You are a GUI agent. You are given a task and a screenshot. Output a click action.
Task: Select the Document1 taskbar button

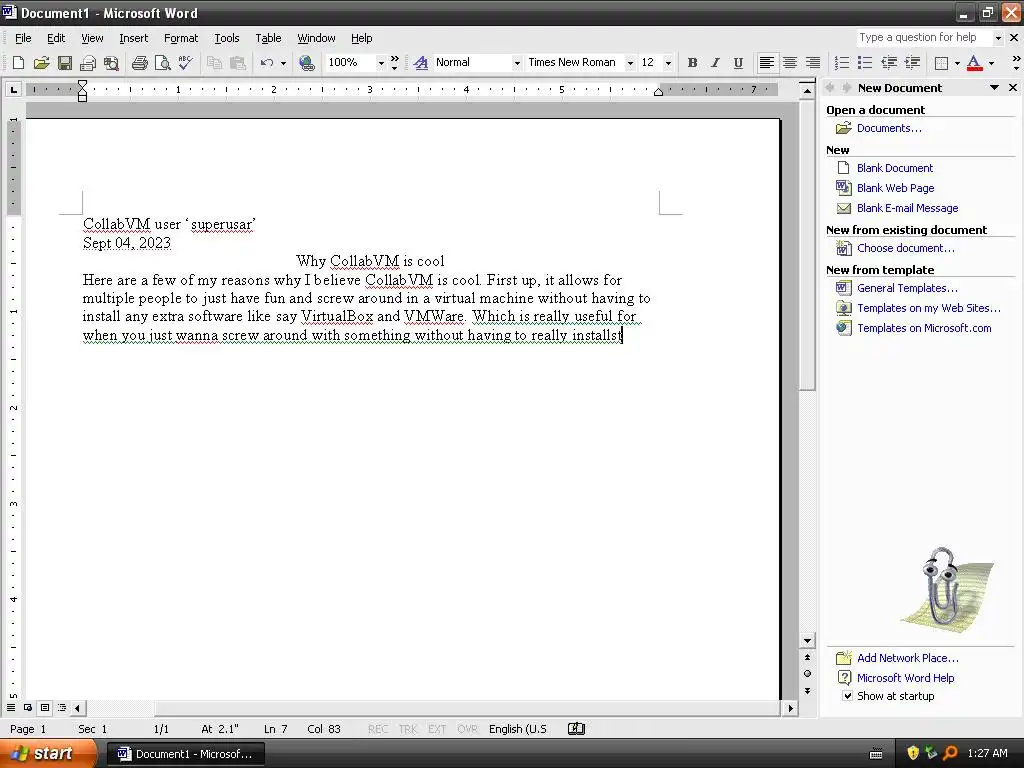[185, 754]
